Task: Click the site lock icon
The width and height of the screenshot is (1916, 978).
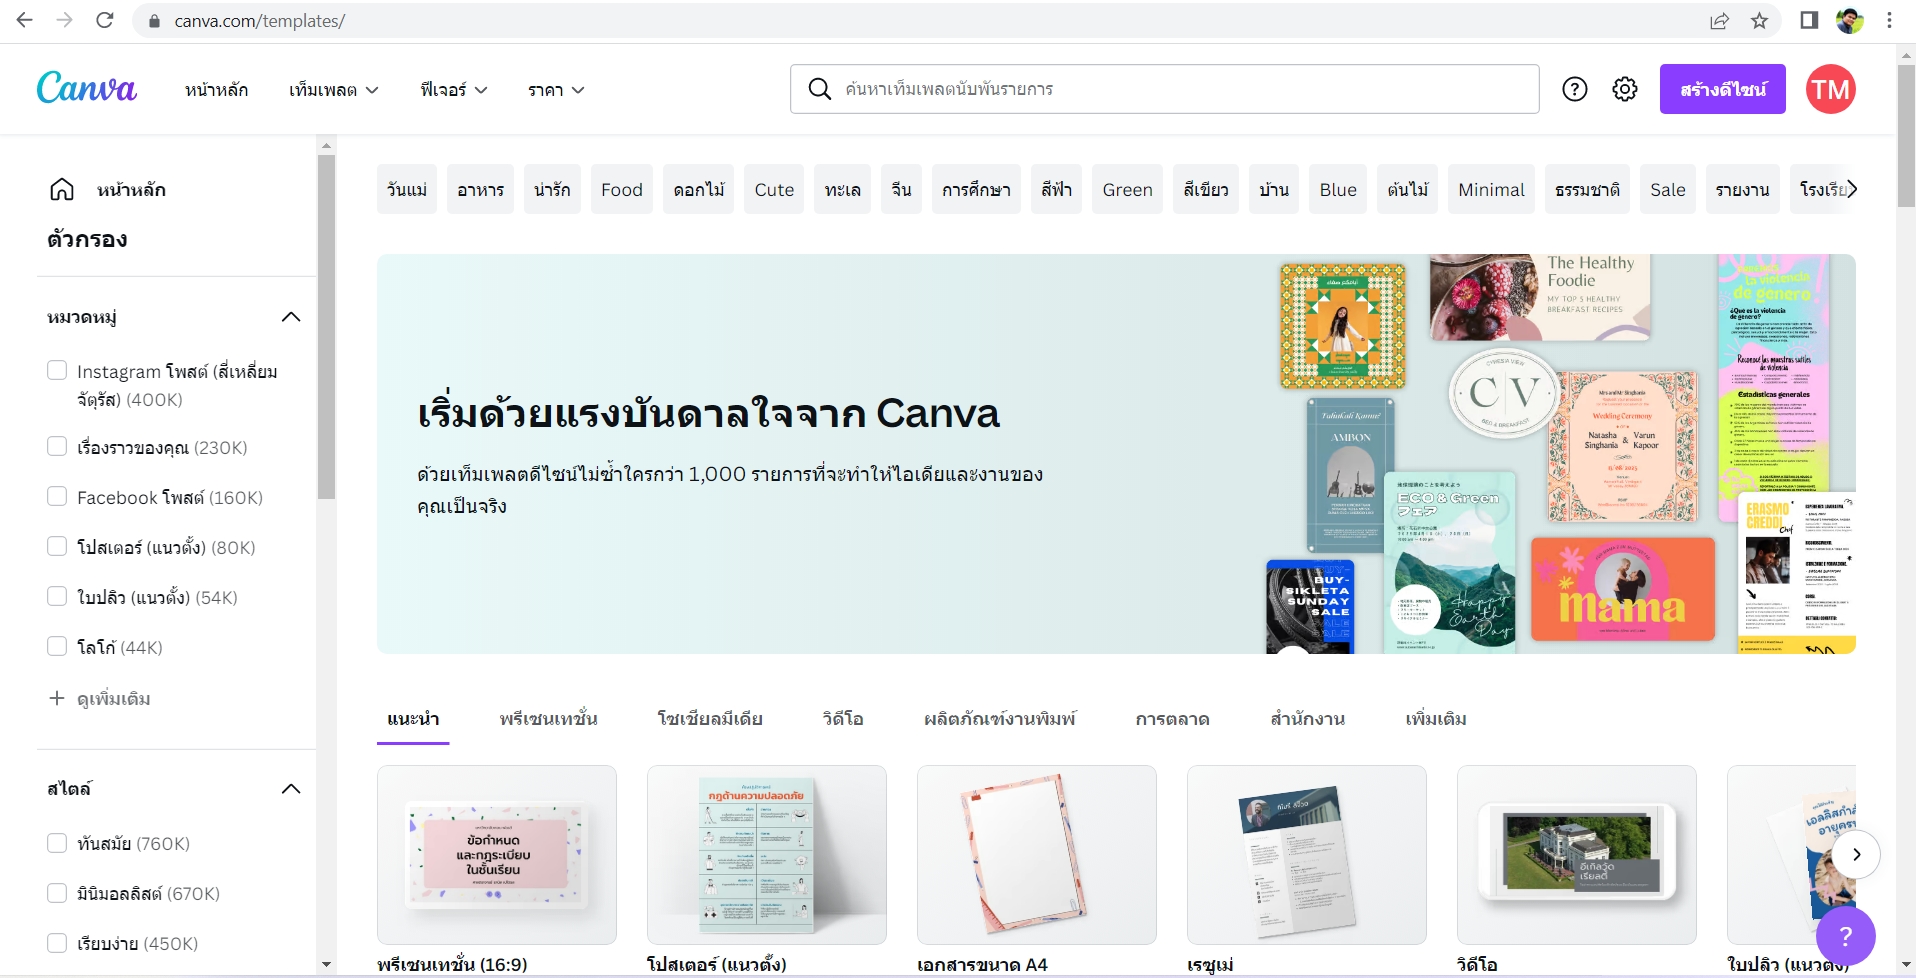Action: coord(154,21)
